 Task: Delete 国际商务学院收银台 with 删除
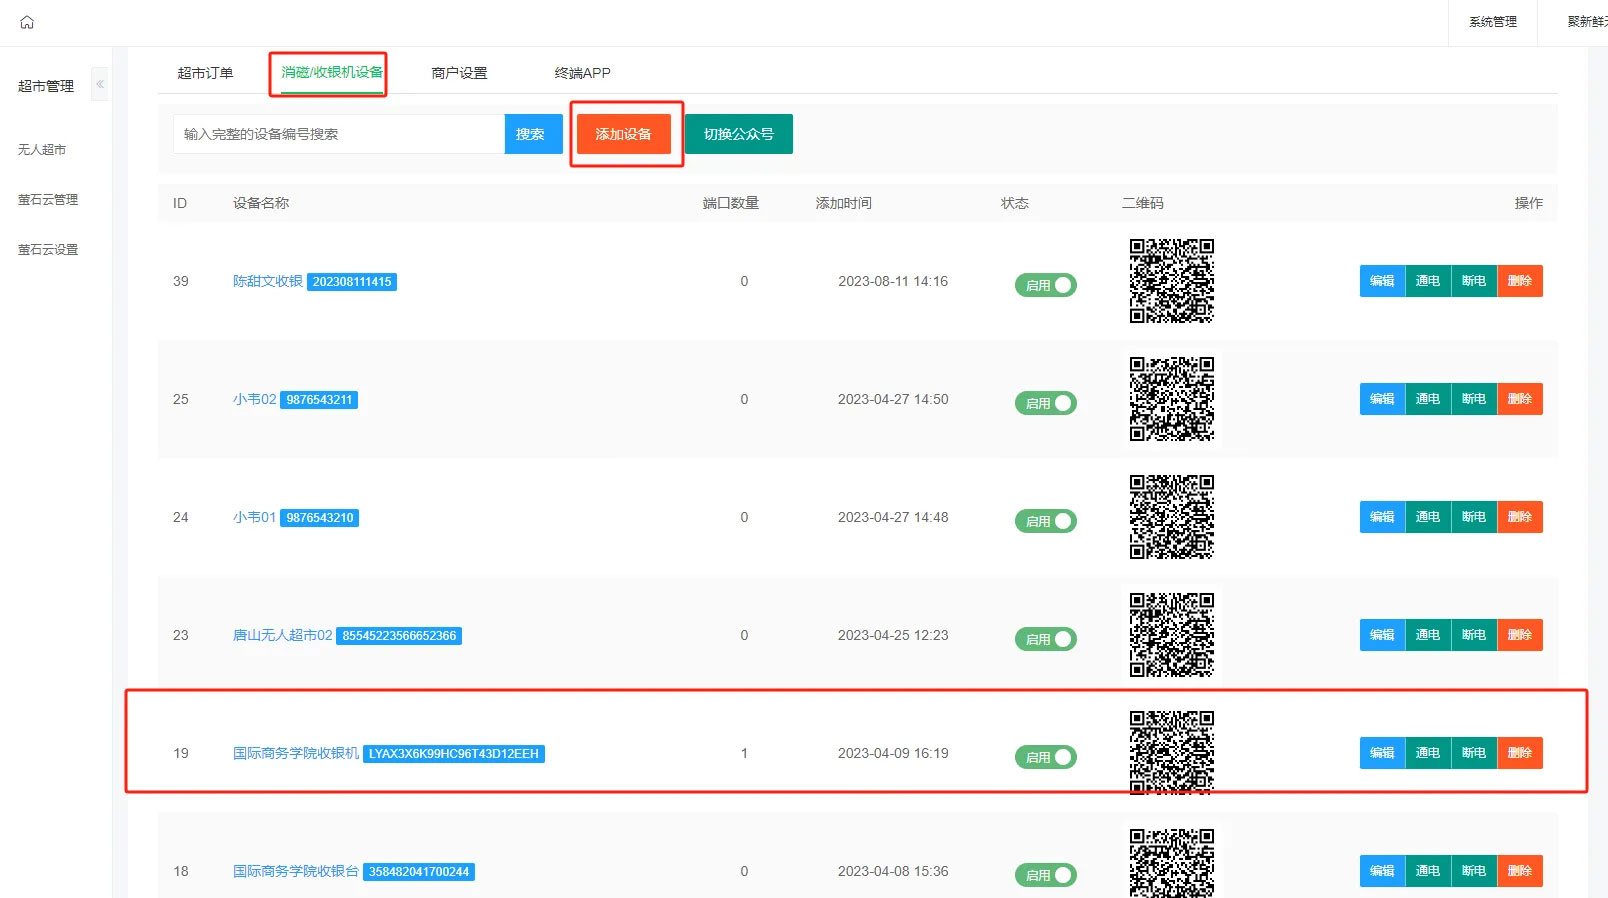click(1520, 871)
